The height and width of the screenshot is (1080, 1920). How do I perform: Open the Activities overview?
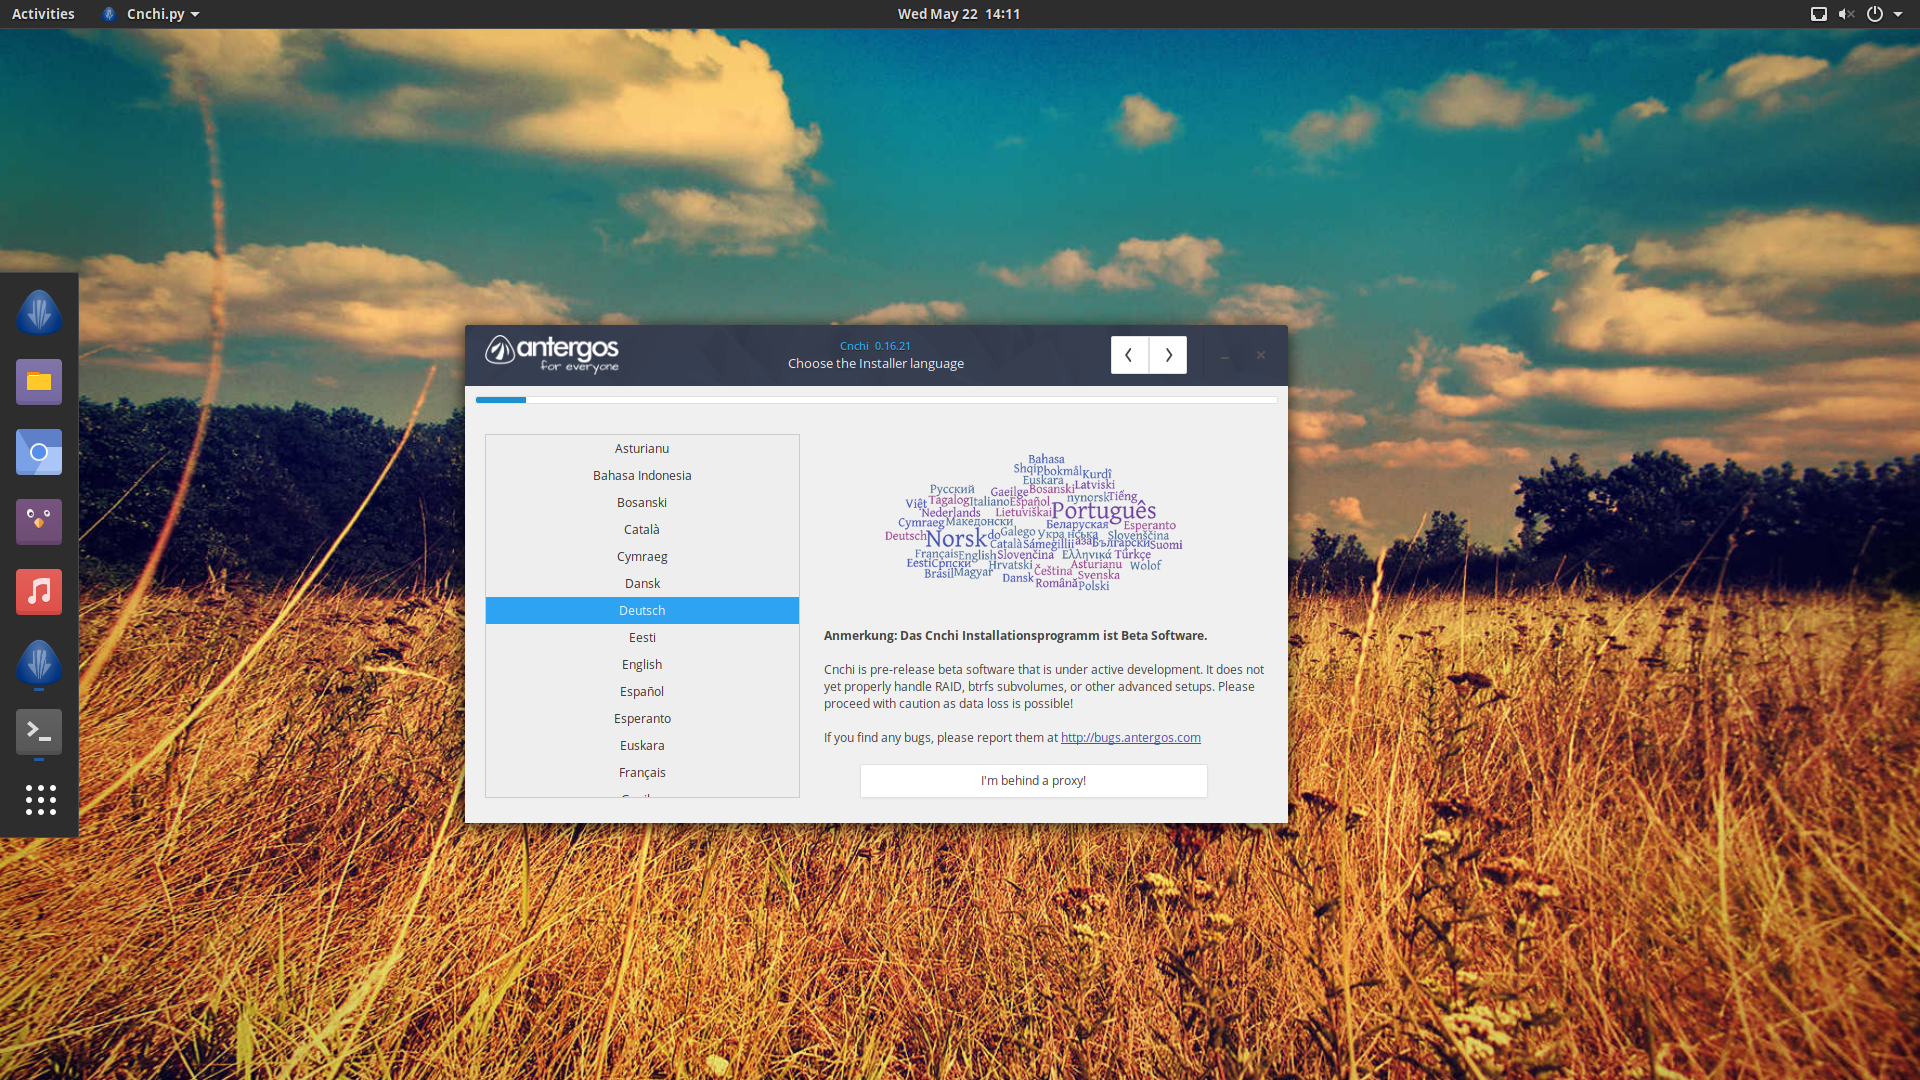(43, 14)
